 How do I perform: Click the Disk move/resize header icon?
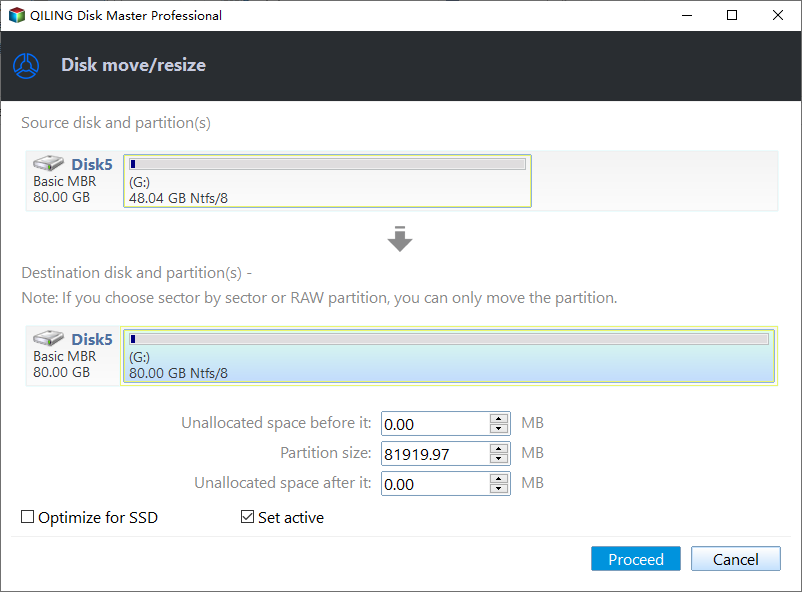pos(26,66)
